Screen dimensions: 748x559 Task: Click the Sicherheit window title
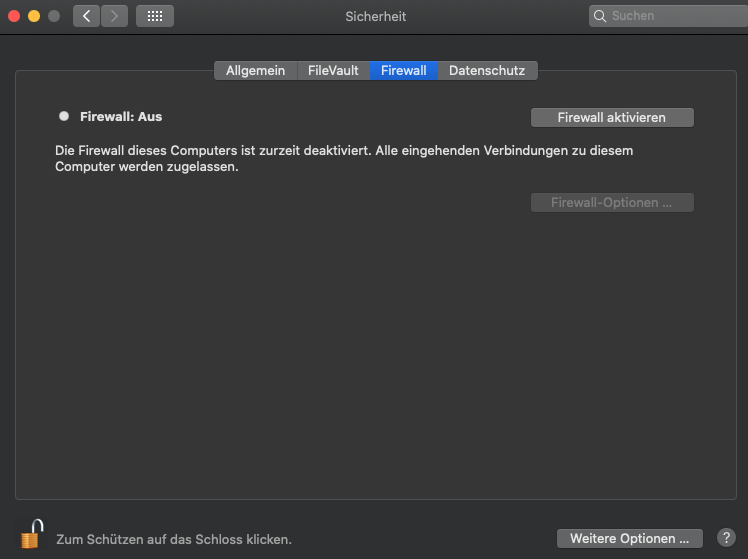pyautogui.click(x=375, y=16)
